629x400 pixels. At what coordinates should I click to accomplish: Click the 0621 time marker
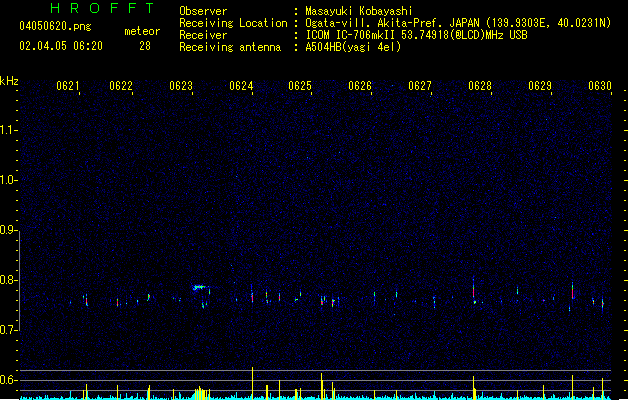[67, 86]
